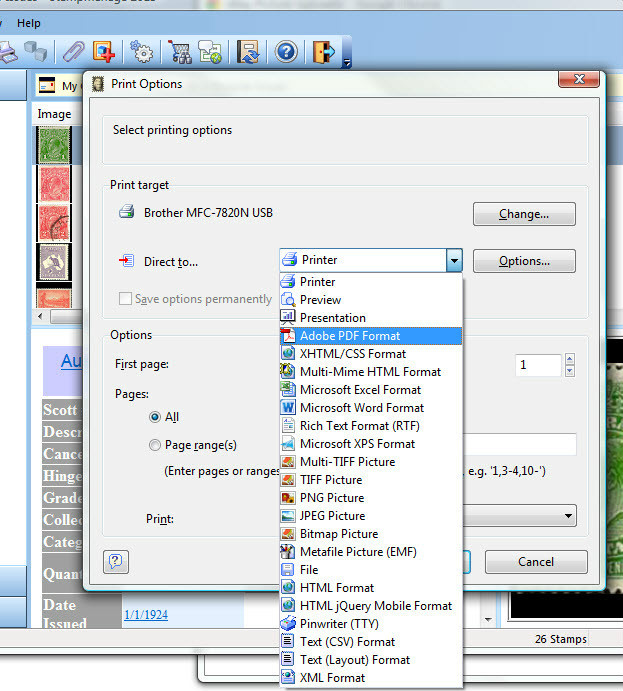Click the first page number field

(538, 365)
